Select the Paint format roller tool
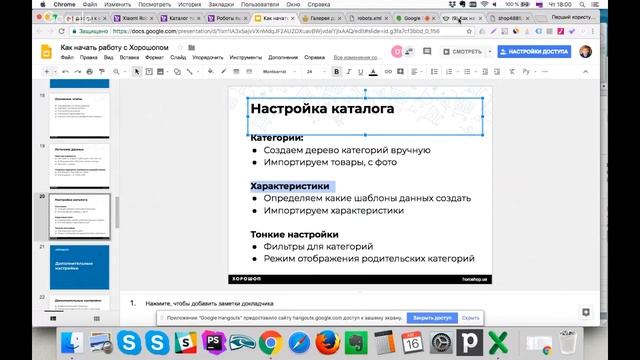The image size is (640, 360). 102,72
